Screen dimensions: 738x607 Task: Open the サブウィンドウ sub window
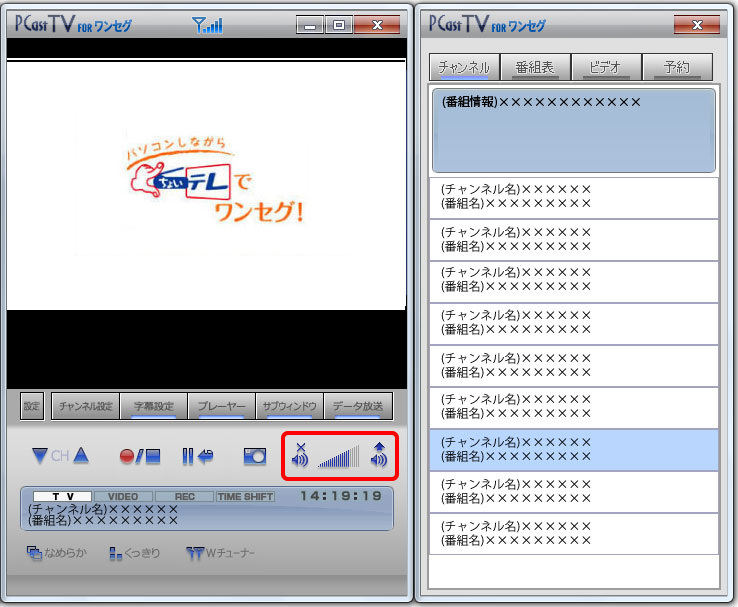pyautogui.click(x=289, y=406)
